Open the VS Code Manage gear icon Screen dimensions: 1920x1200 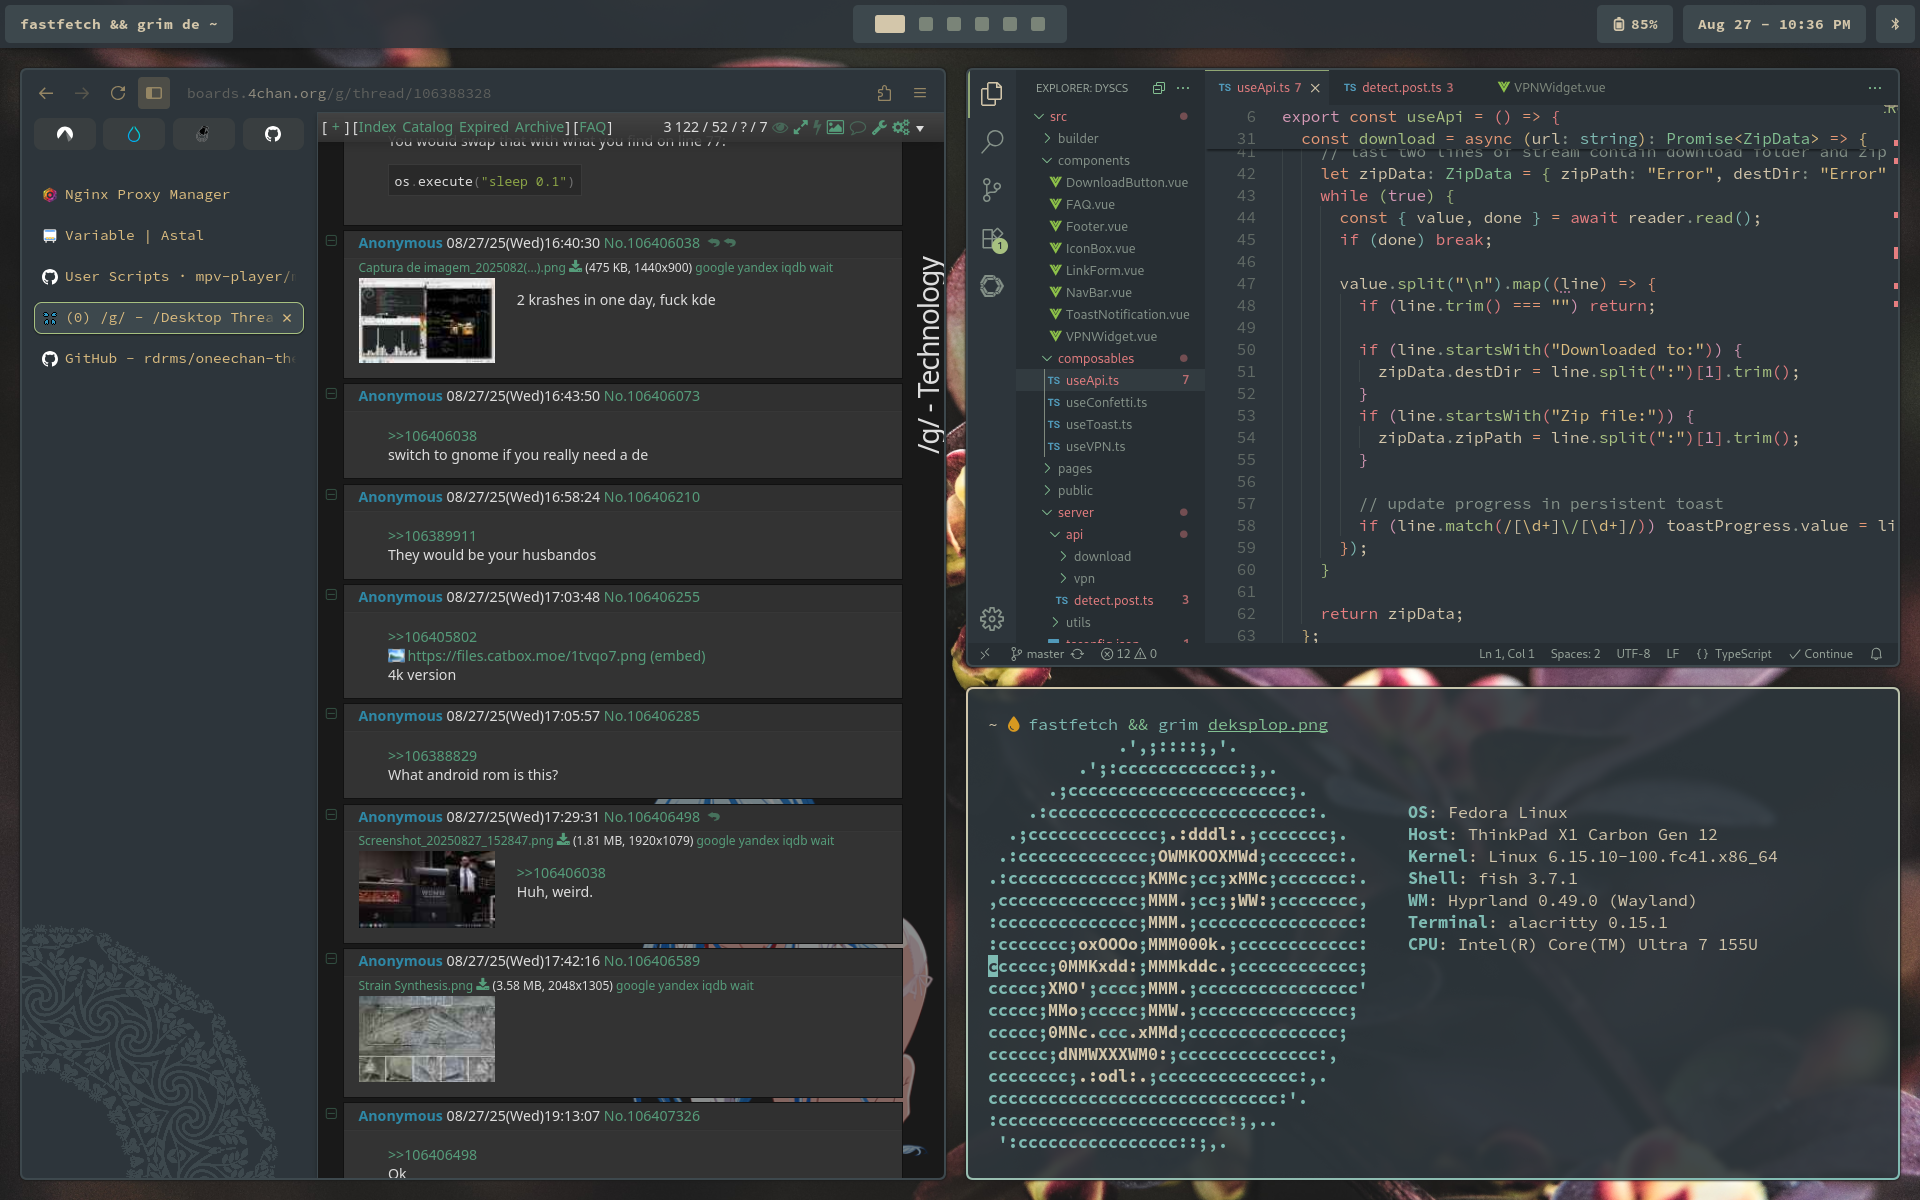991,619
